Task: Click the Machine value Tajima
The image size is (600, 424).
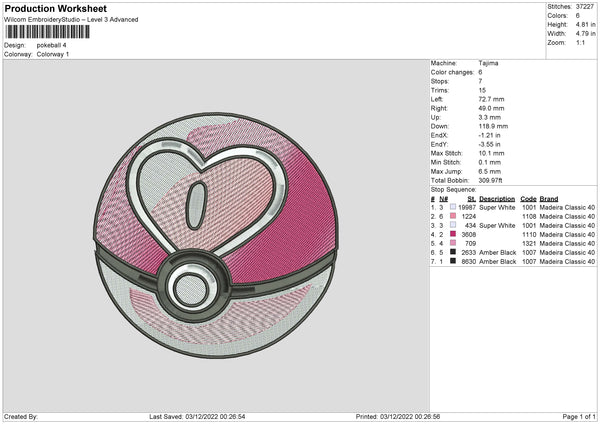Action: pyautogui.click(x=488, y=63)
